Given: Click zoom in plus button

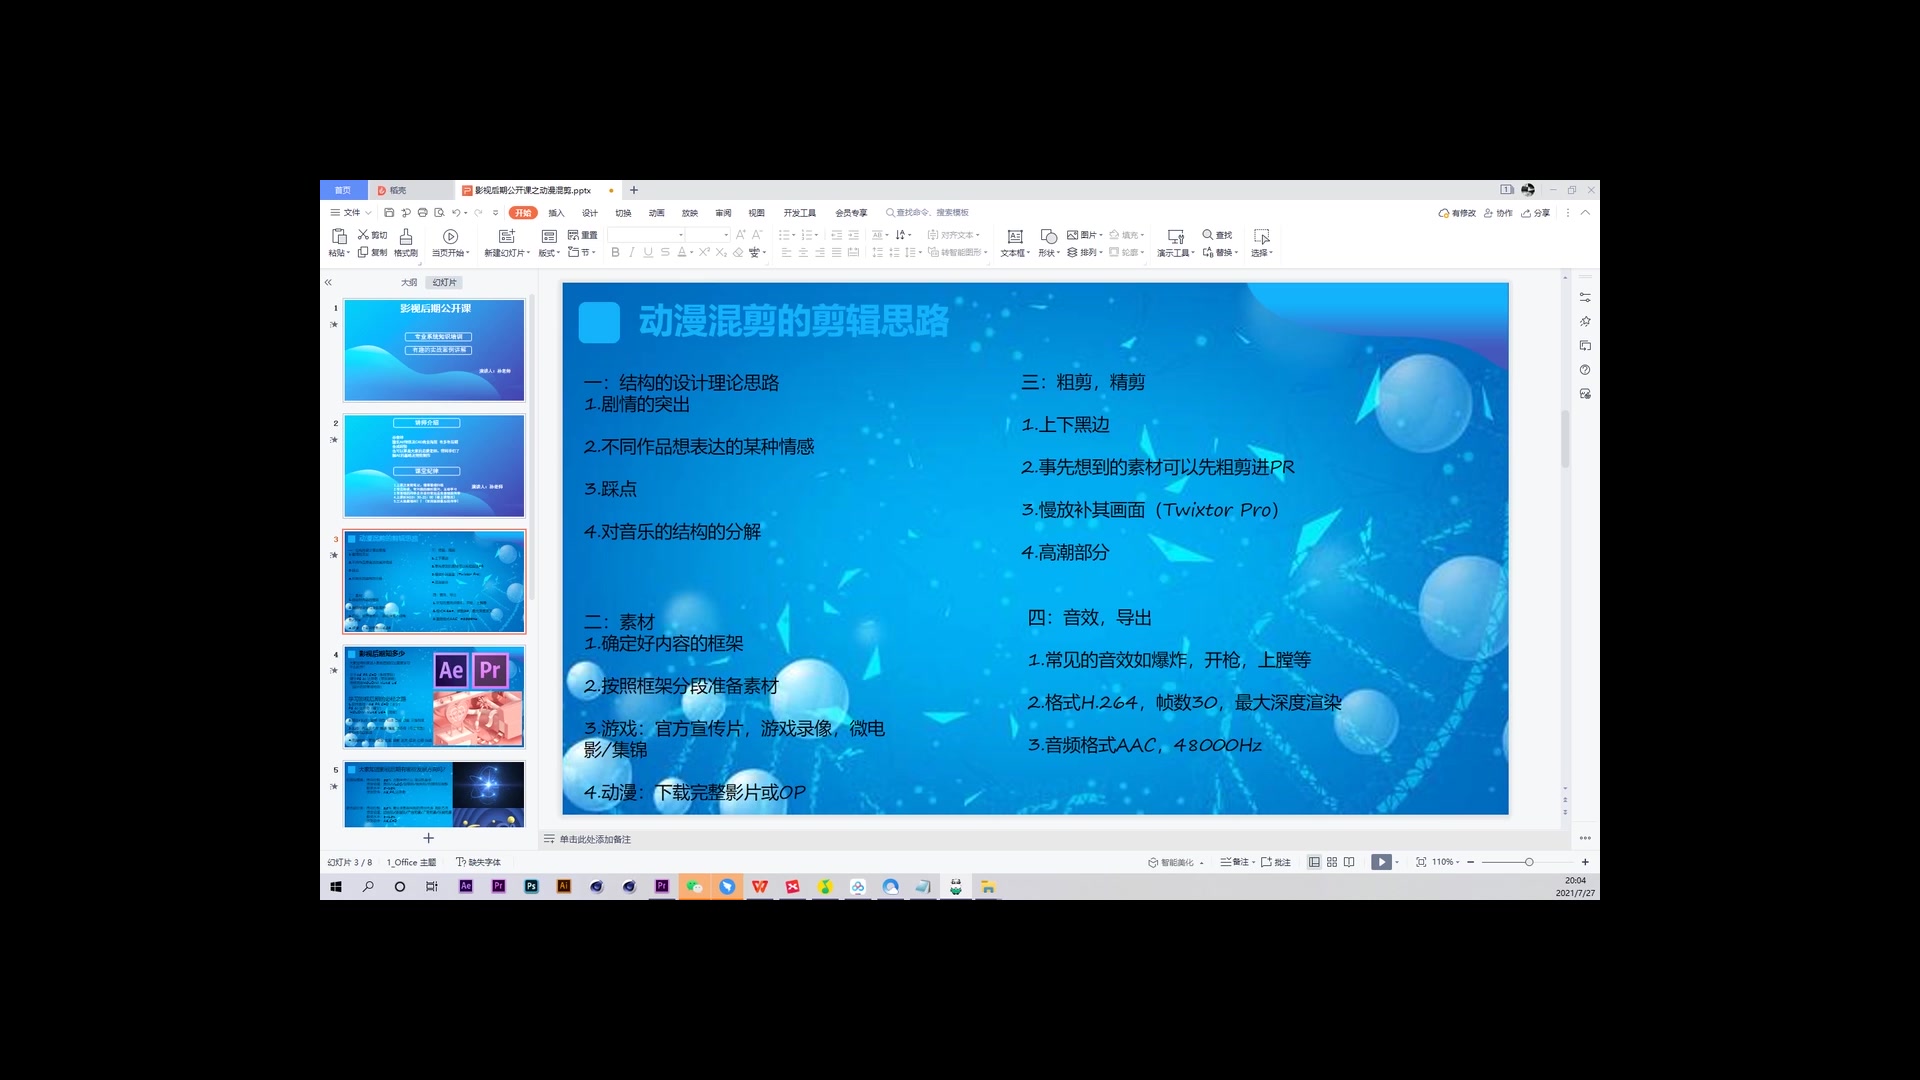Looking at the screenshot, I should (1585, 862).
